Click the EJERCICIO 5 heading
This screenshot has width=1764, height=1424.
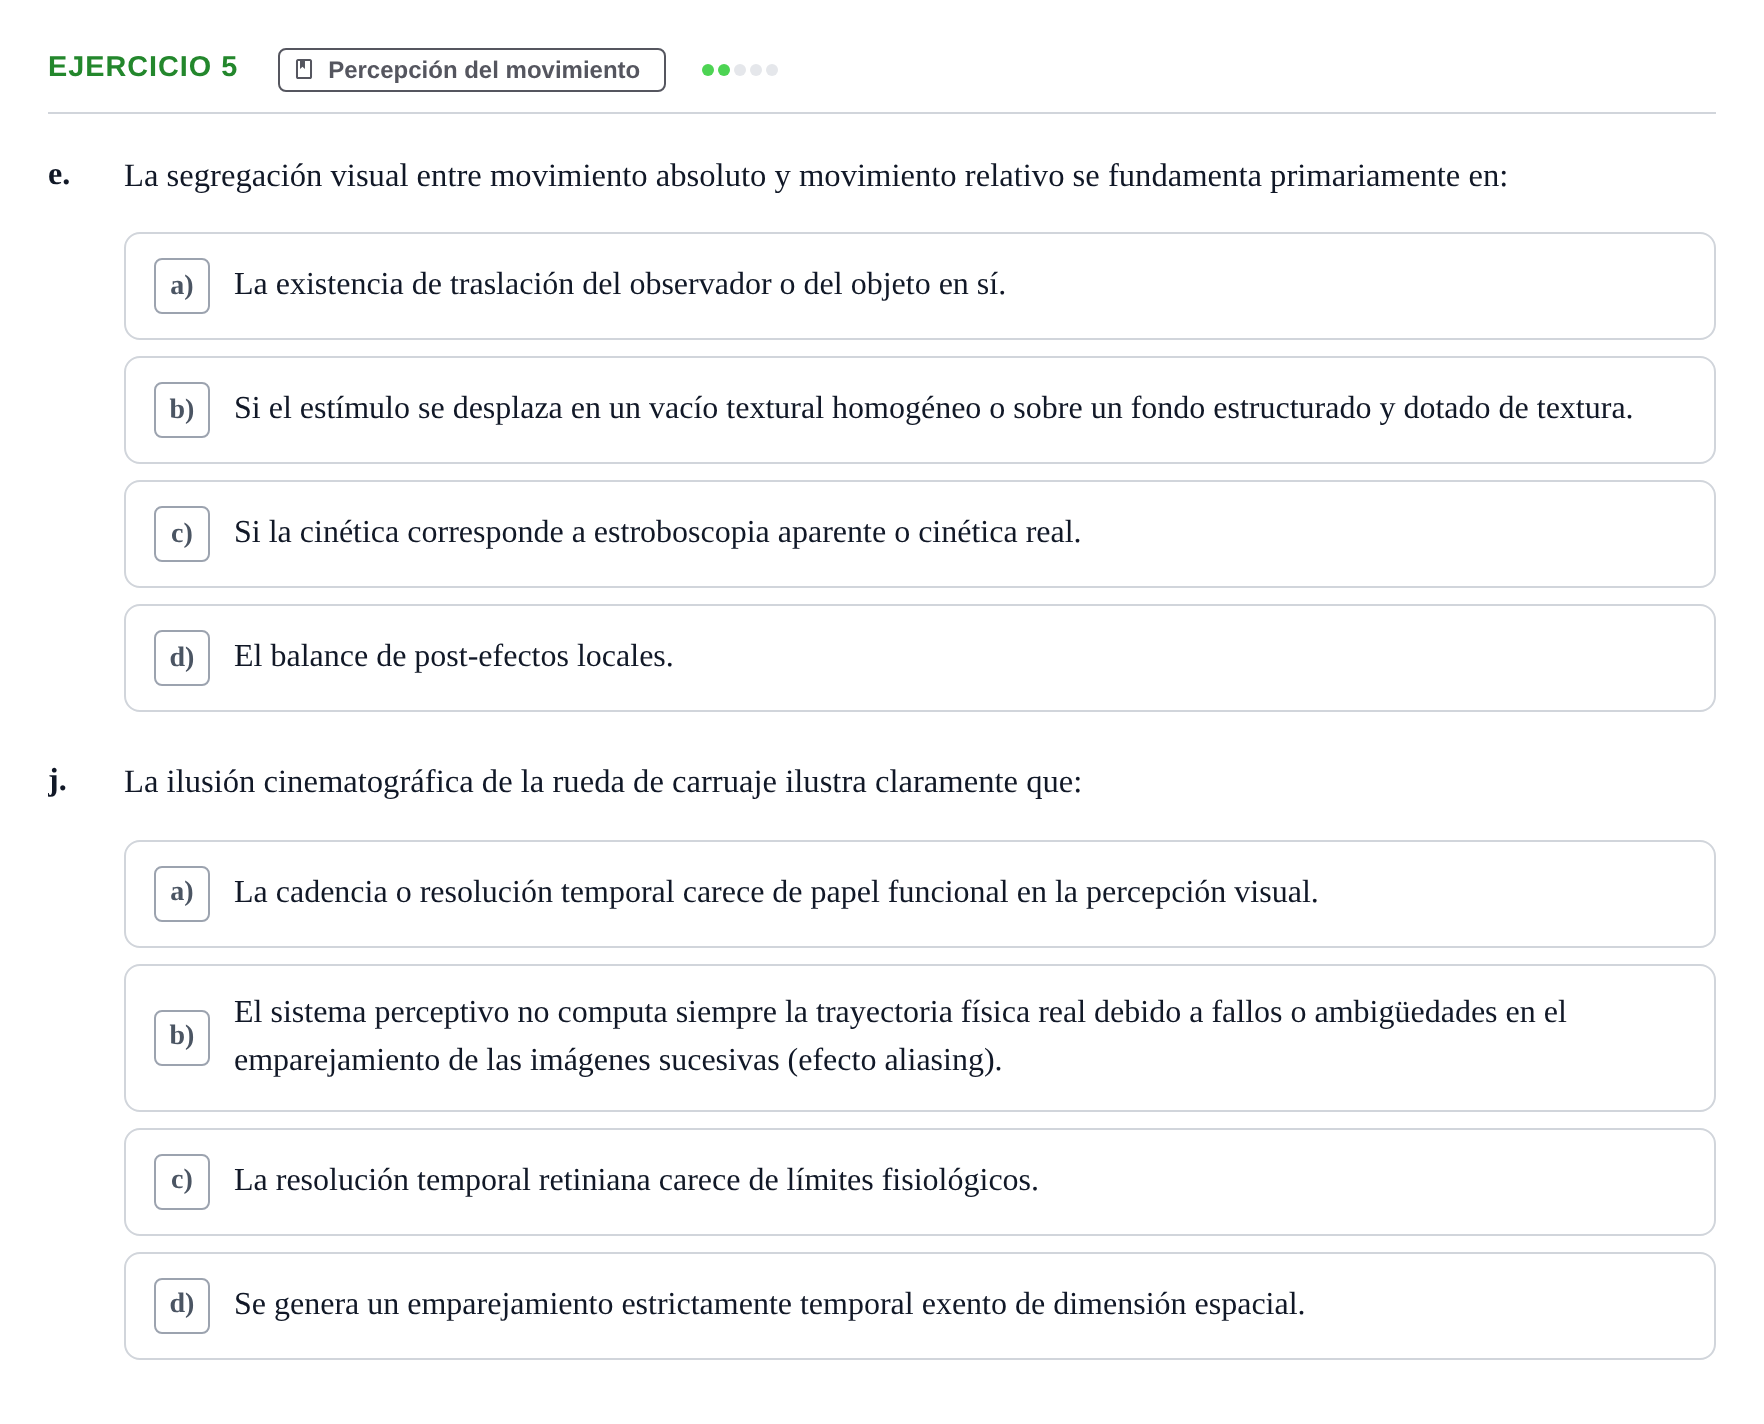(143, 67)
